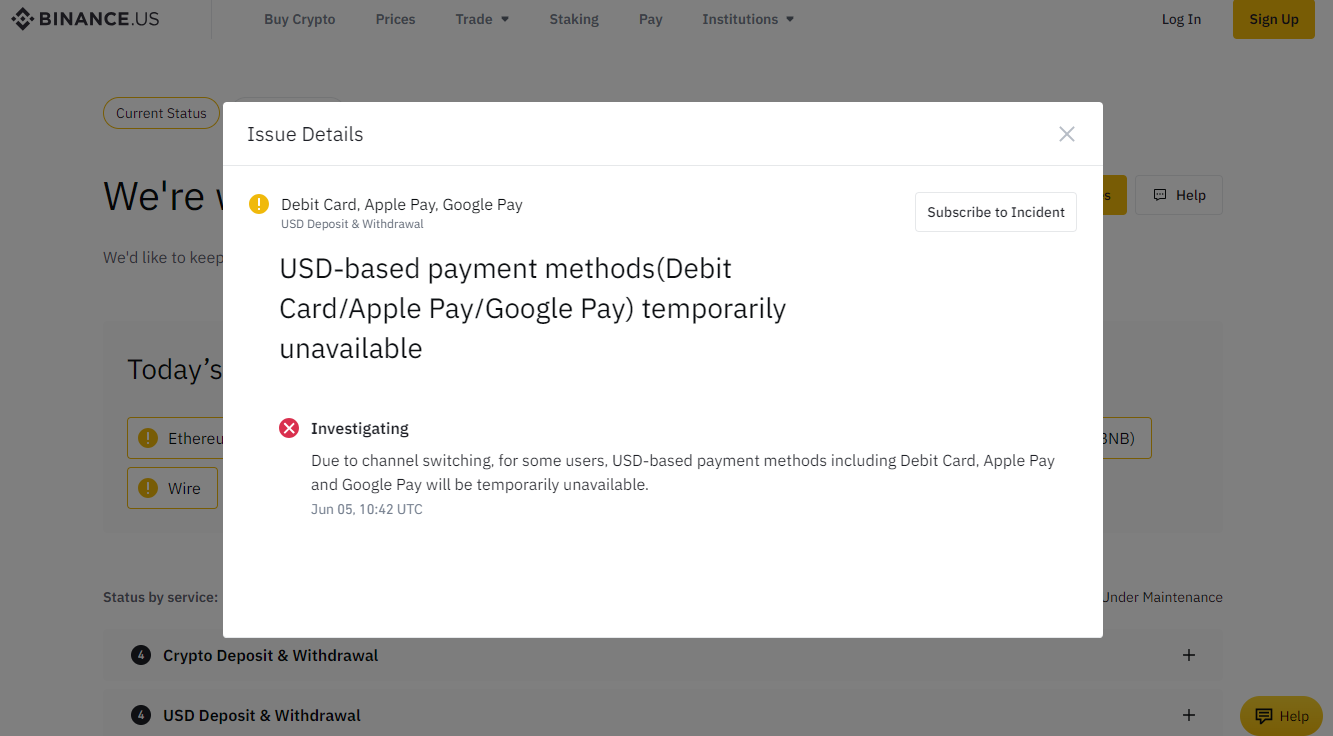
Task: Click the warning icon on Wire chip
Action: coord(148,488)
